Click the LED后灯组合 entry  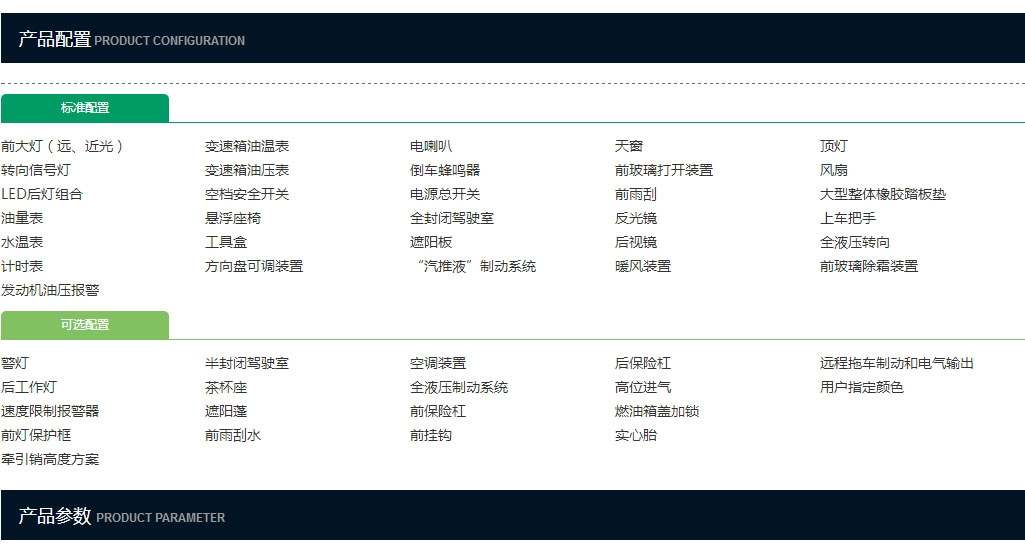click(42, 194)
